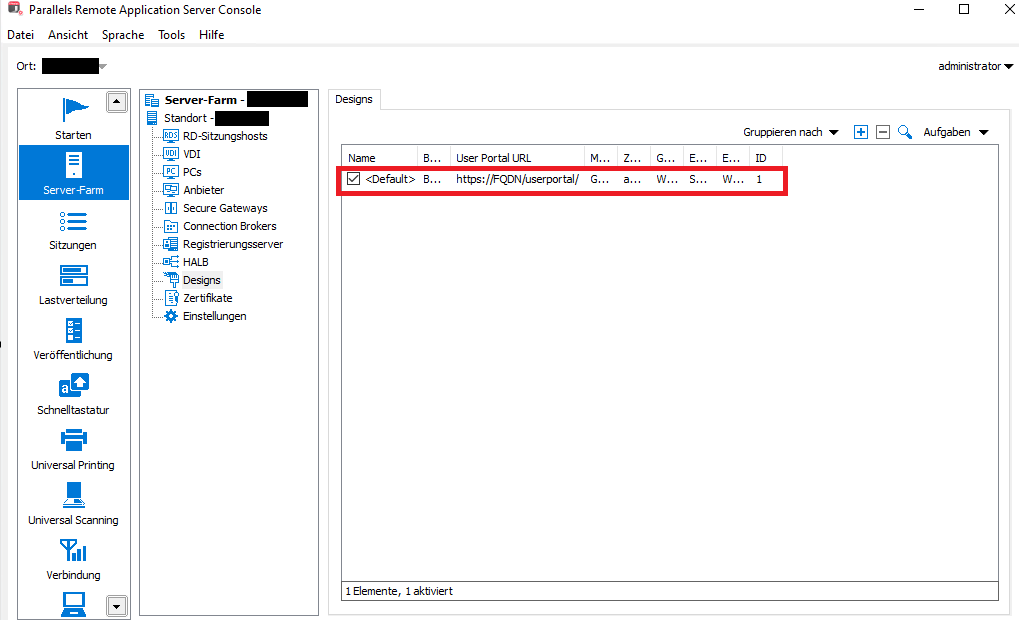Open the Schnelltastatur icon
Screen dimensions: 1019x620
[x=73, y=385]
